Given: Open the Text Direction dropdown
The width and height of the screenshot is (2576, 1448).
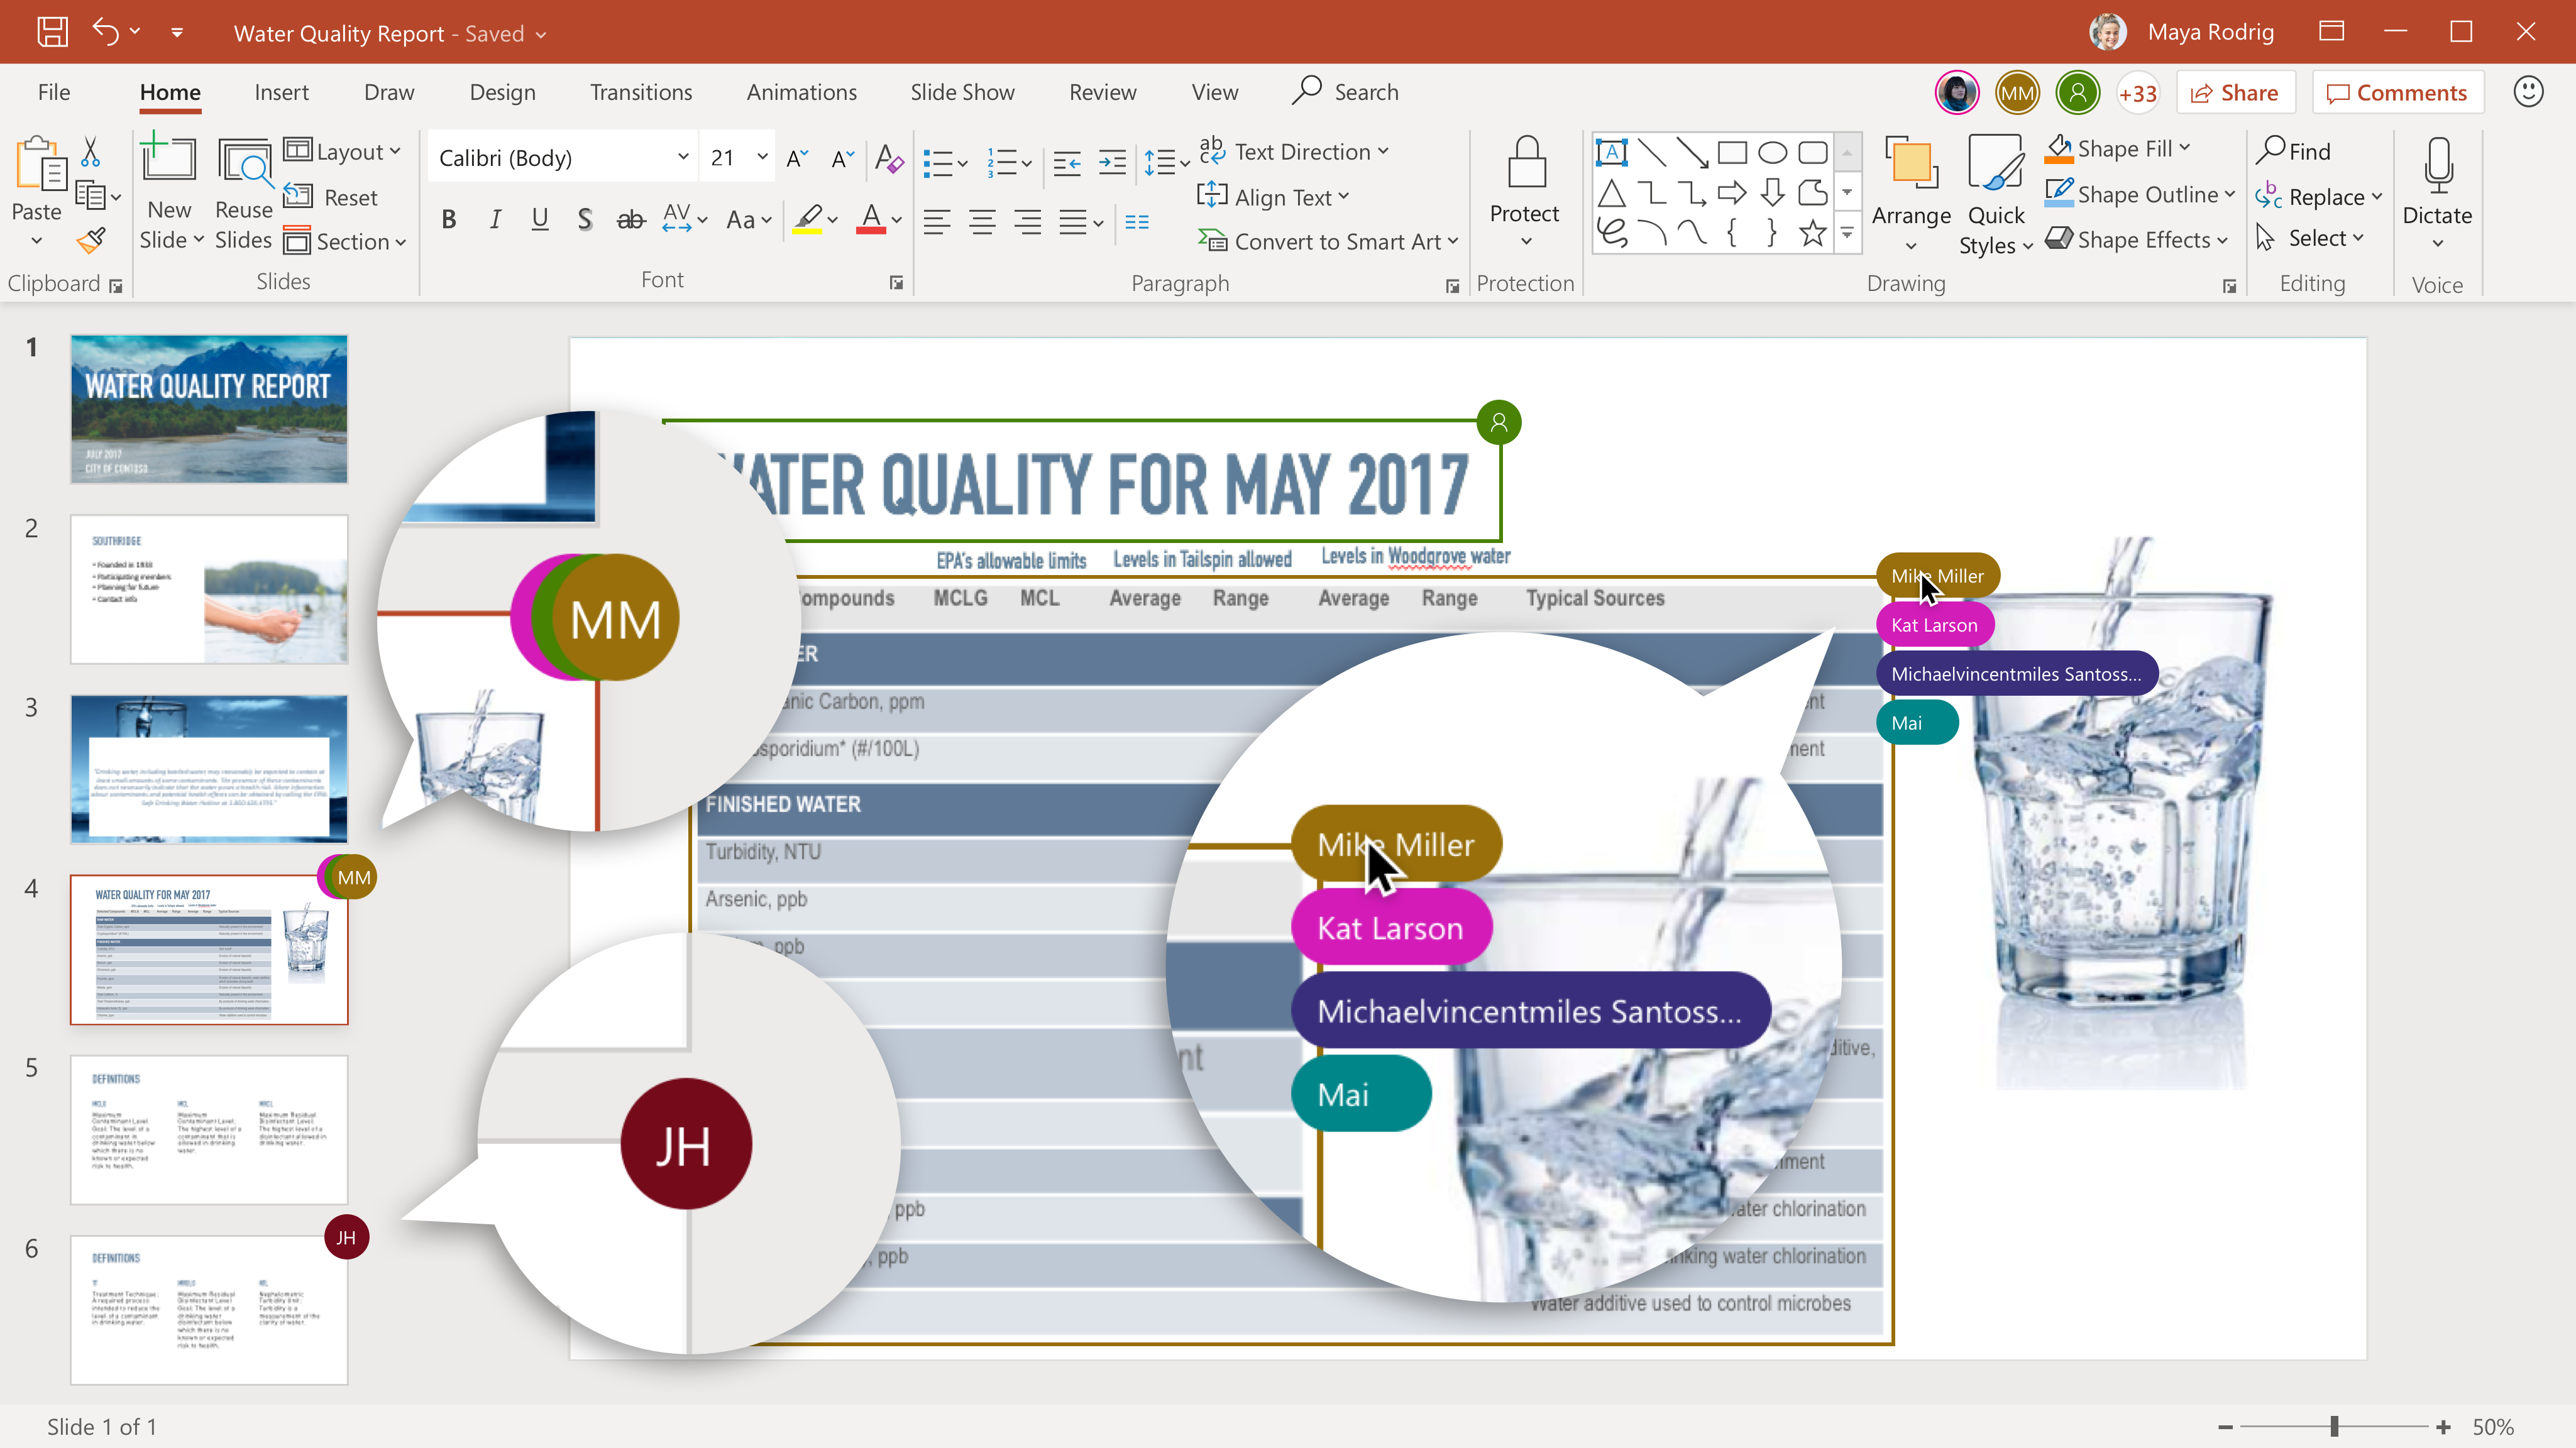Looking at the screenshot, I should [x=1294, y=151].
